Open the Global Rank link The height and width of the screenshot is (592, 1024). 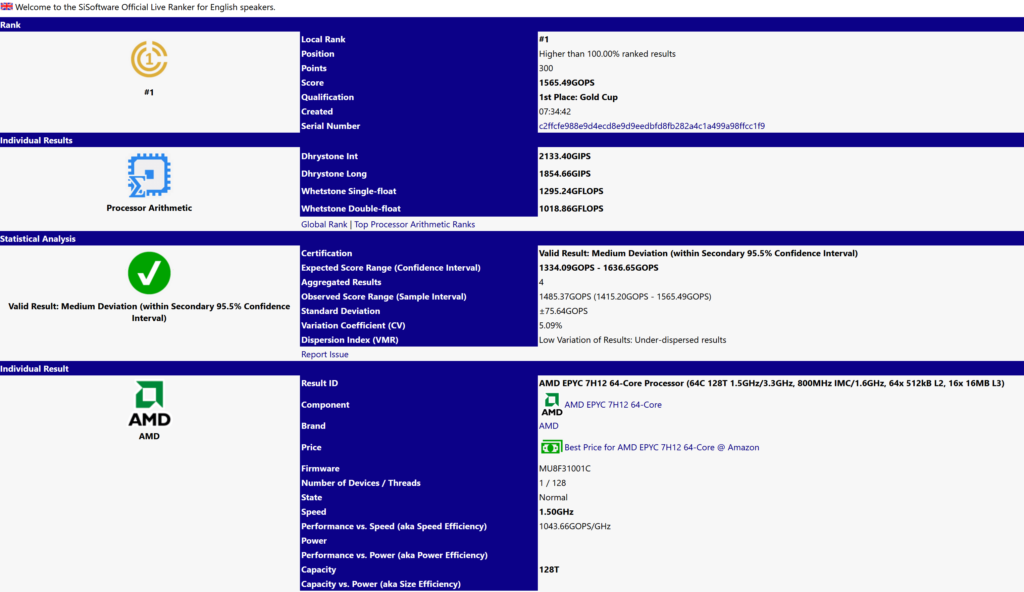click(324, 224)
